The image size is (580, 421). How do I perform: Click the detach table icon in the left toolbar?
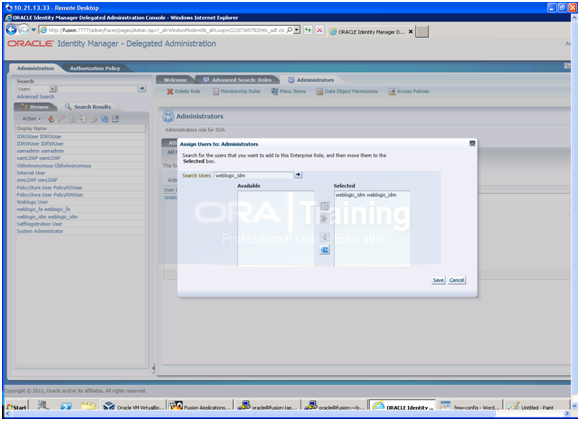(115, 119)
